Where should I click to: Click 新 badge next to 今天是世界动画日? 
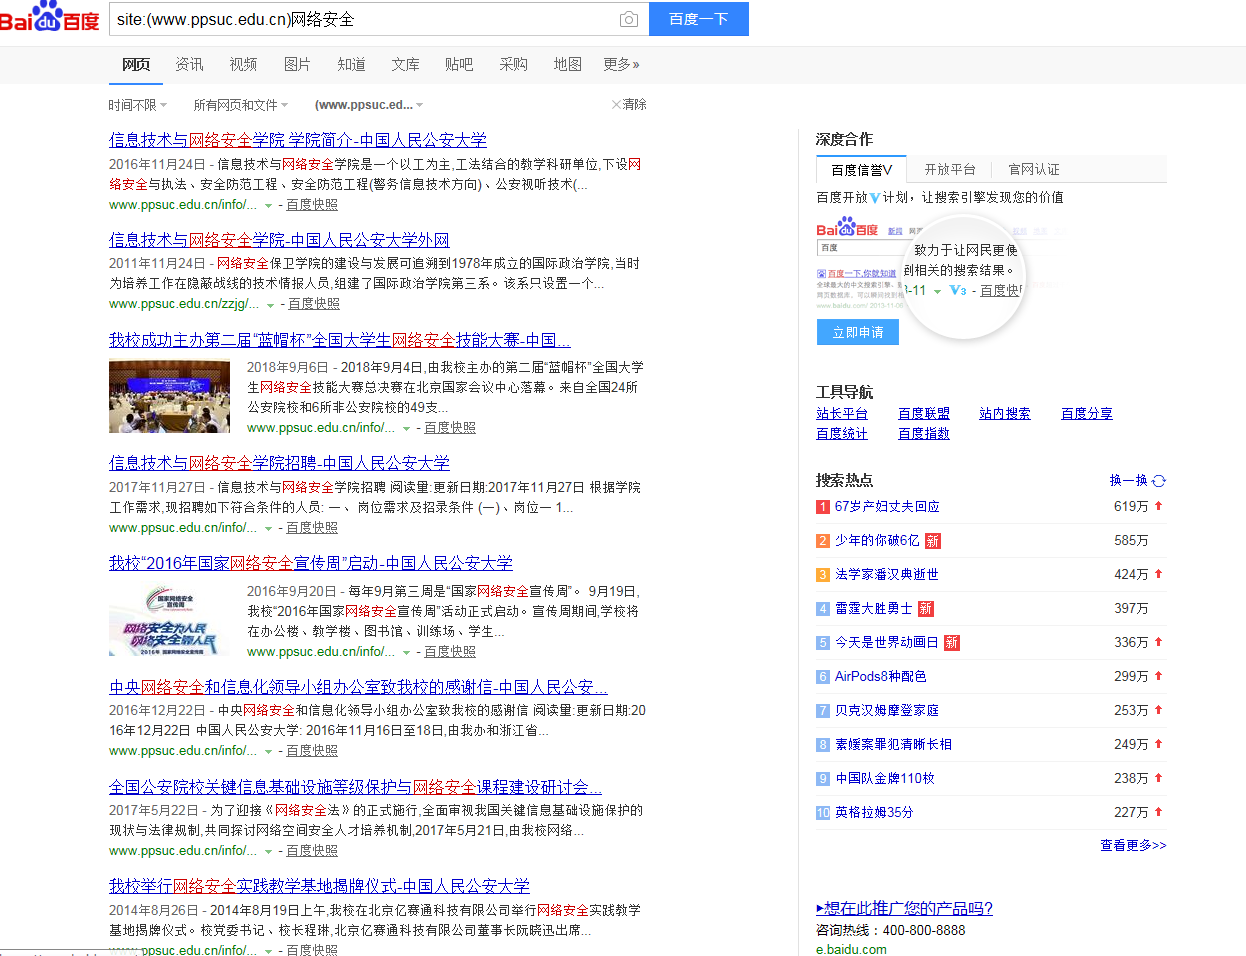pos(951,643)
